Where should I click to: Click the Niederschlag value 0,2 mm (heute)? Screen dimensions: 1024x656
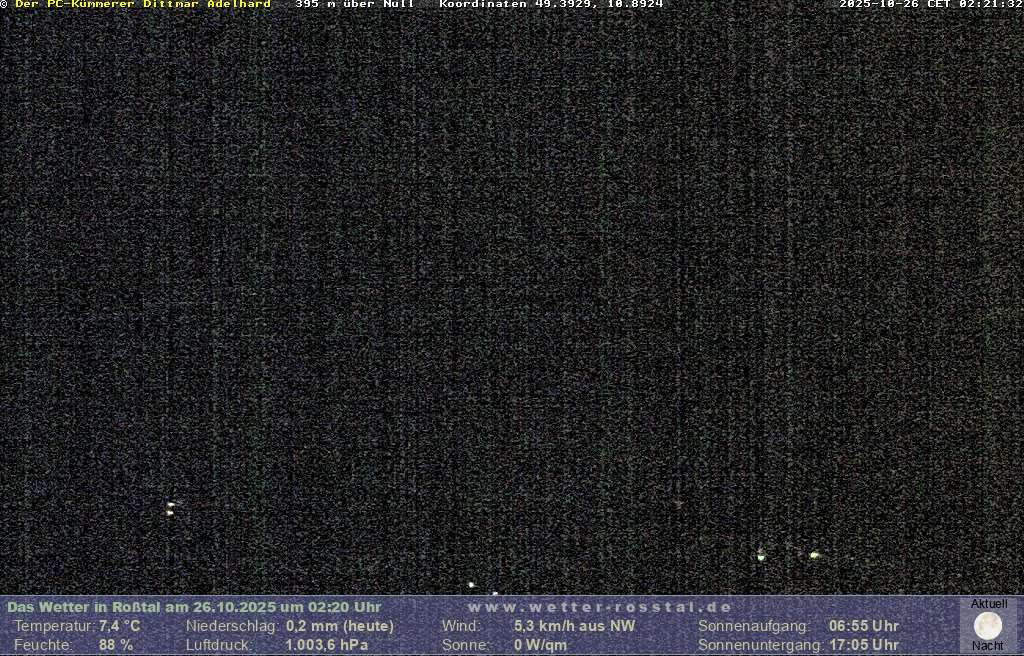[340, 626]
